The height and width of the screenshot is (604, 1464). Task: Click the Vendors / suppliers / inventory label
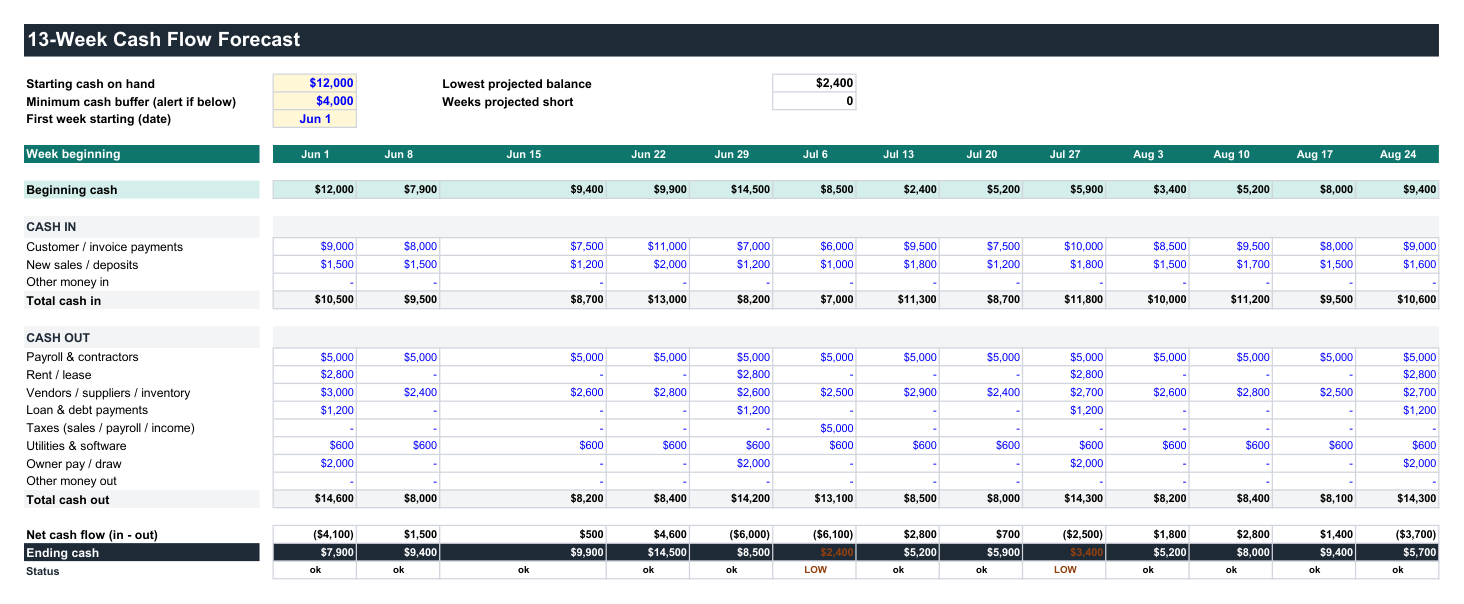(x=108, y=393)
